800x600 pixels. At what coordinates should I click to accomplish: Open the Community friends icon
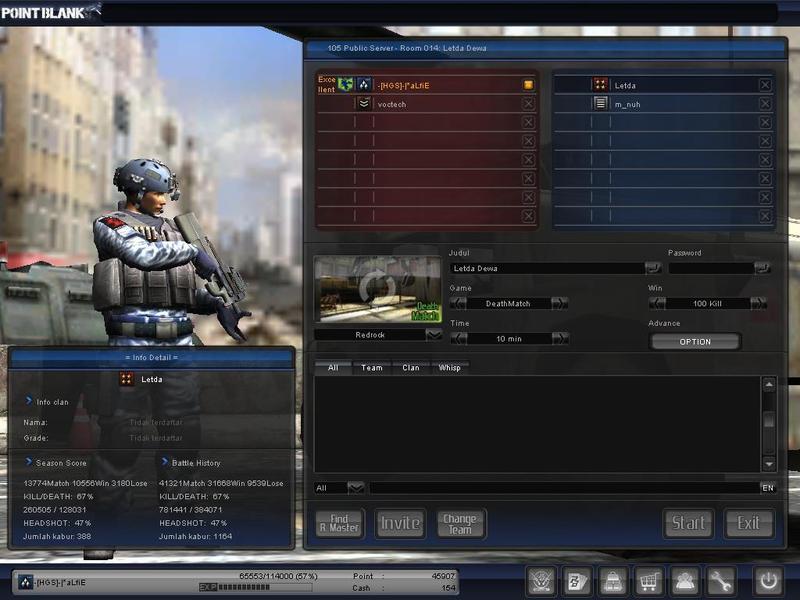(x=684, y=581)
